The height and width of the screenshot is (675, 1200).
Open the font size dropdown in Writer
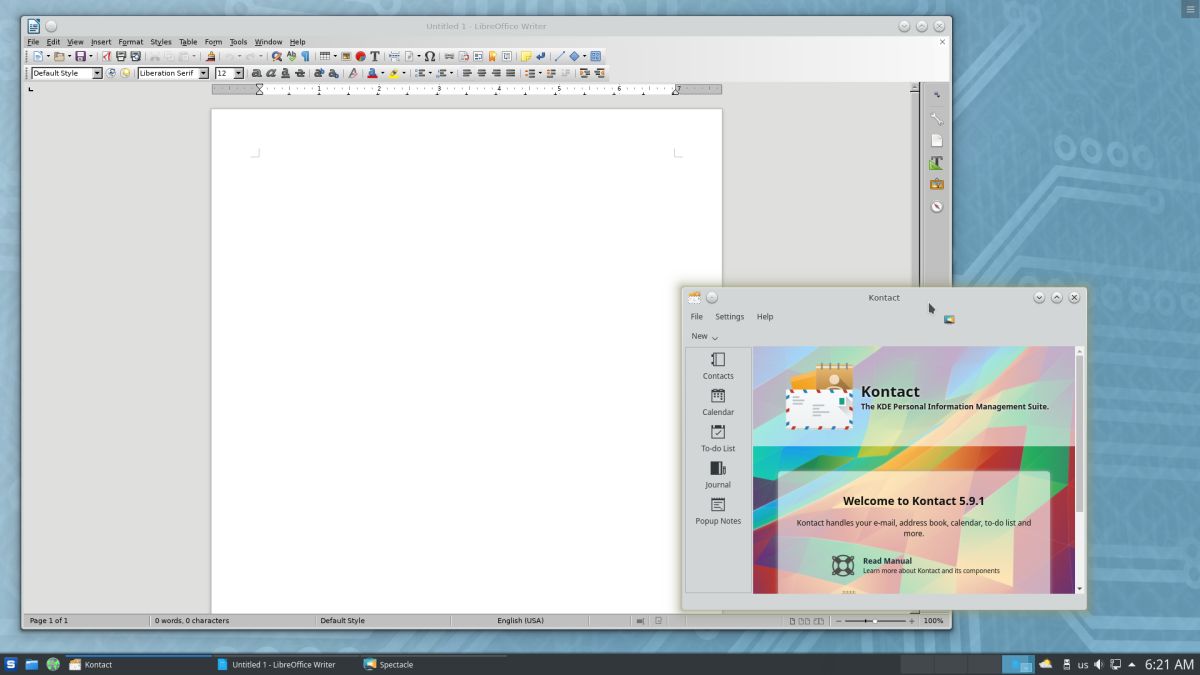pos(236,73)
